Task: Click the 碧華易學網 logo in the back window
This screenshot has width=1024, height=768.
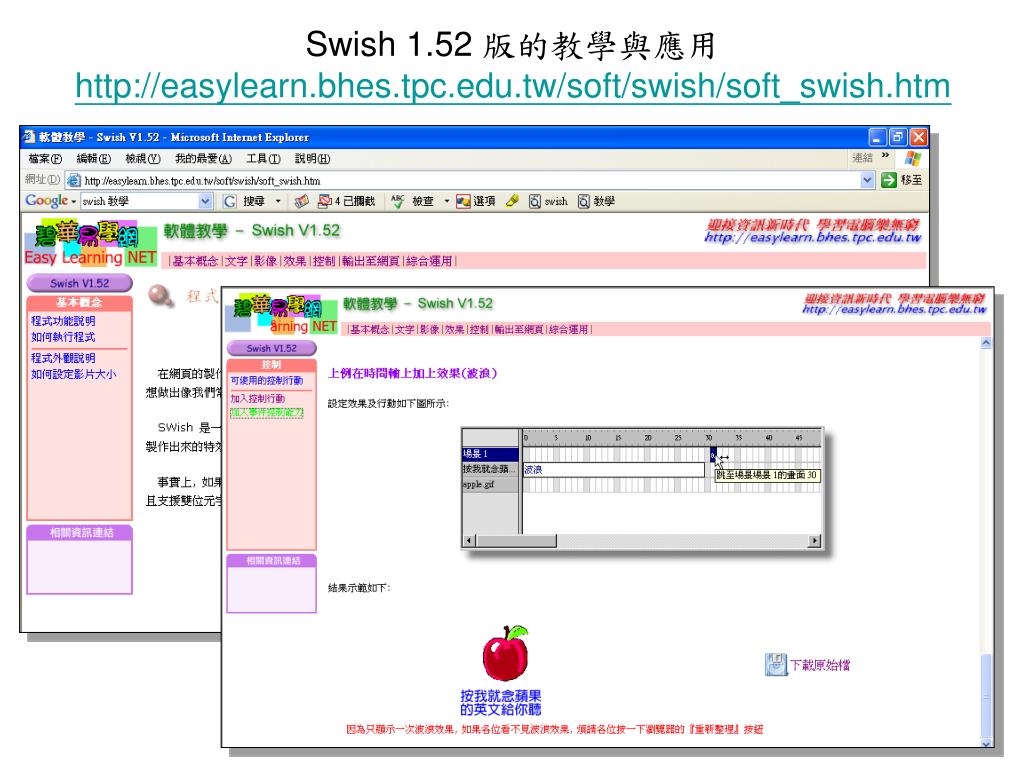Action: pos(90,242)
